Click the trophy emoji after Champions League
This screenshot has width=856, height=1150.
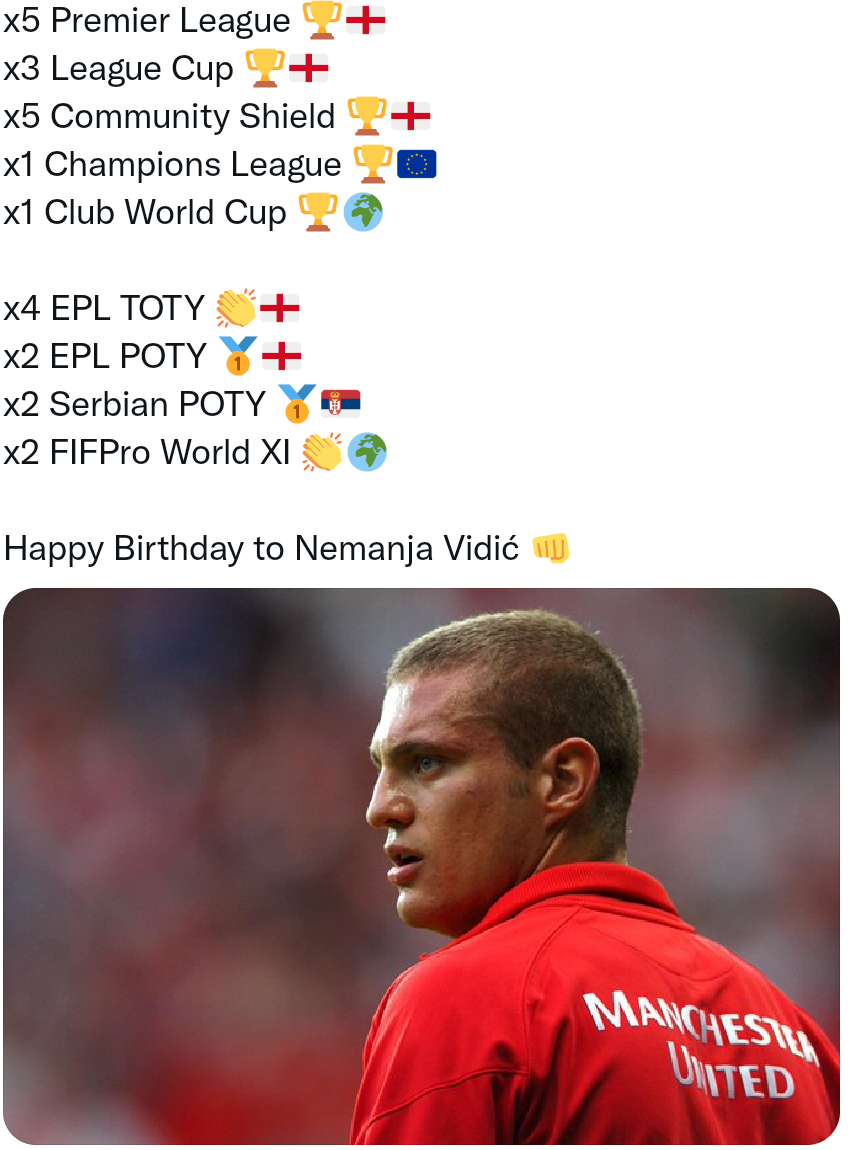click(x=373, y=164)
